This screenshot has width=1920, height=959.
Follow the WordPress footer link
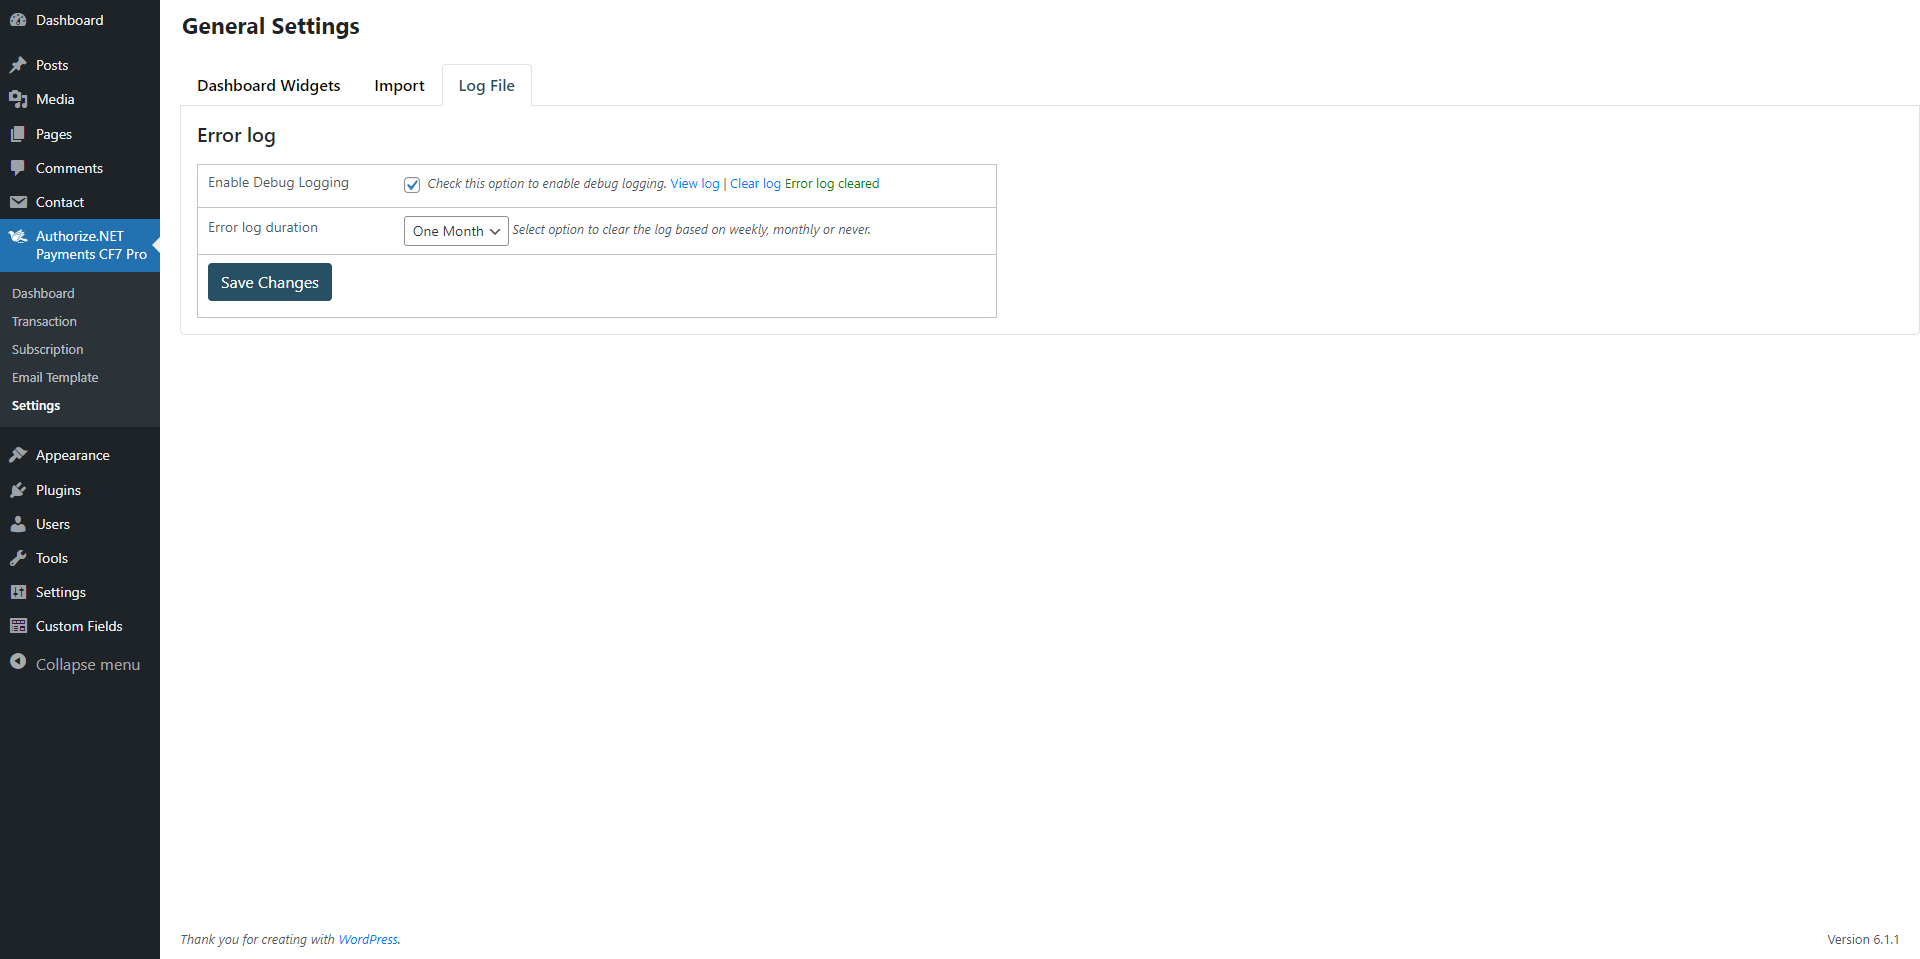(367, 940)
